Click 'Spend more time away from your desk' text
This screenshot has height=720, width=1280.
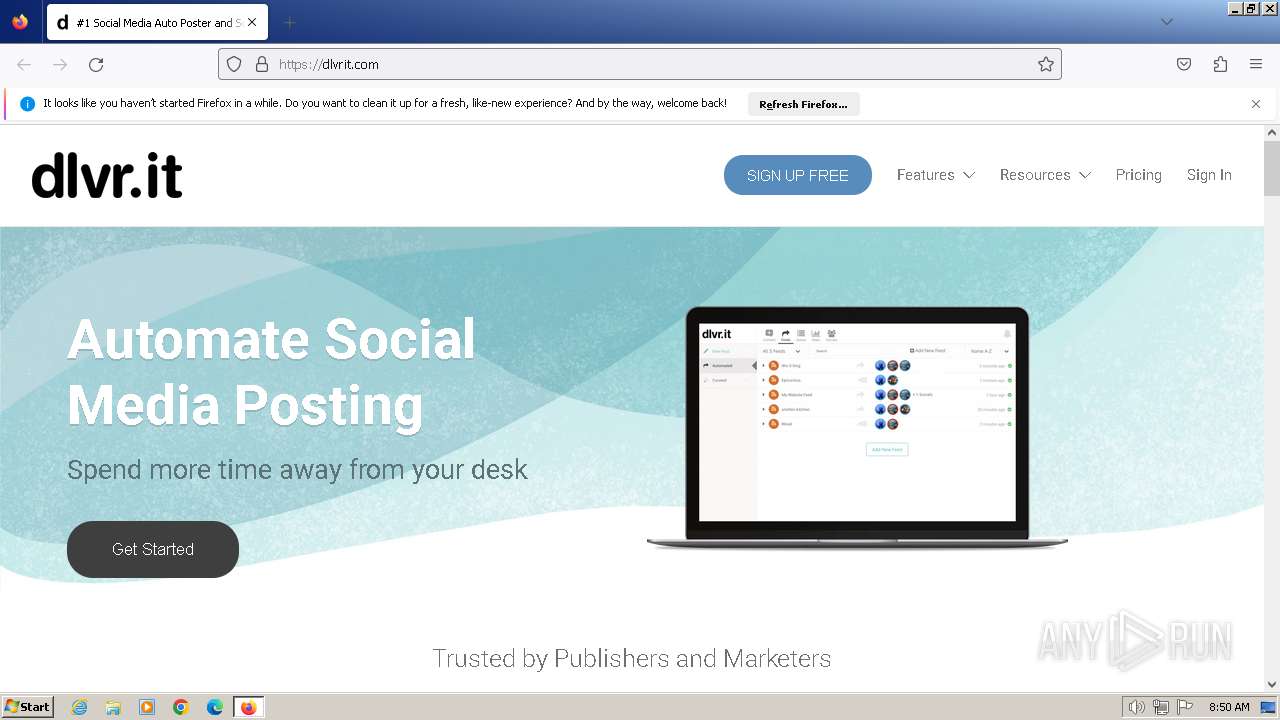pos(297,470)
